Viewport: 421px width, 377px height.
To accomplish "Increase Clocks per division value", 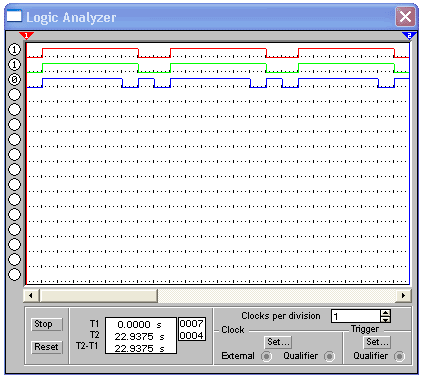I will (x=386, y=313).
